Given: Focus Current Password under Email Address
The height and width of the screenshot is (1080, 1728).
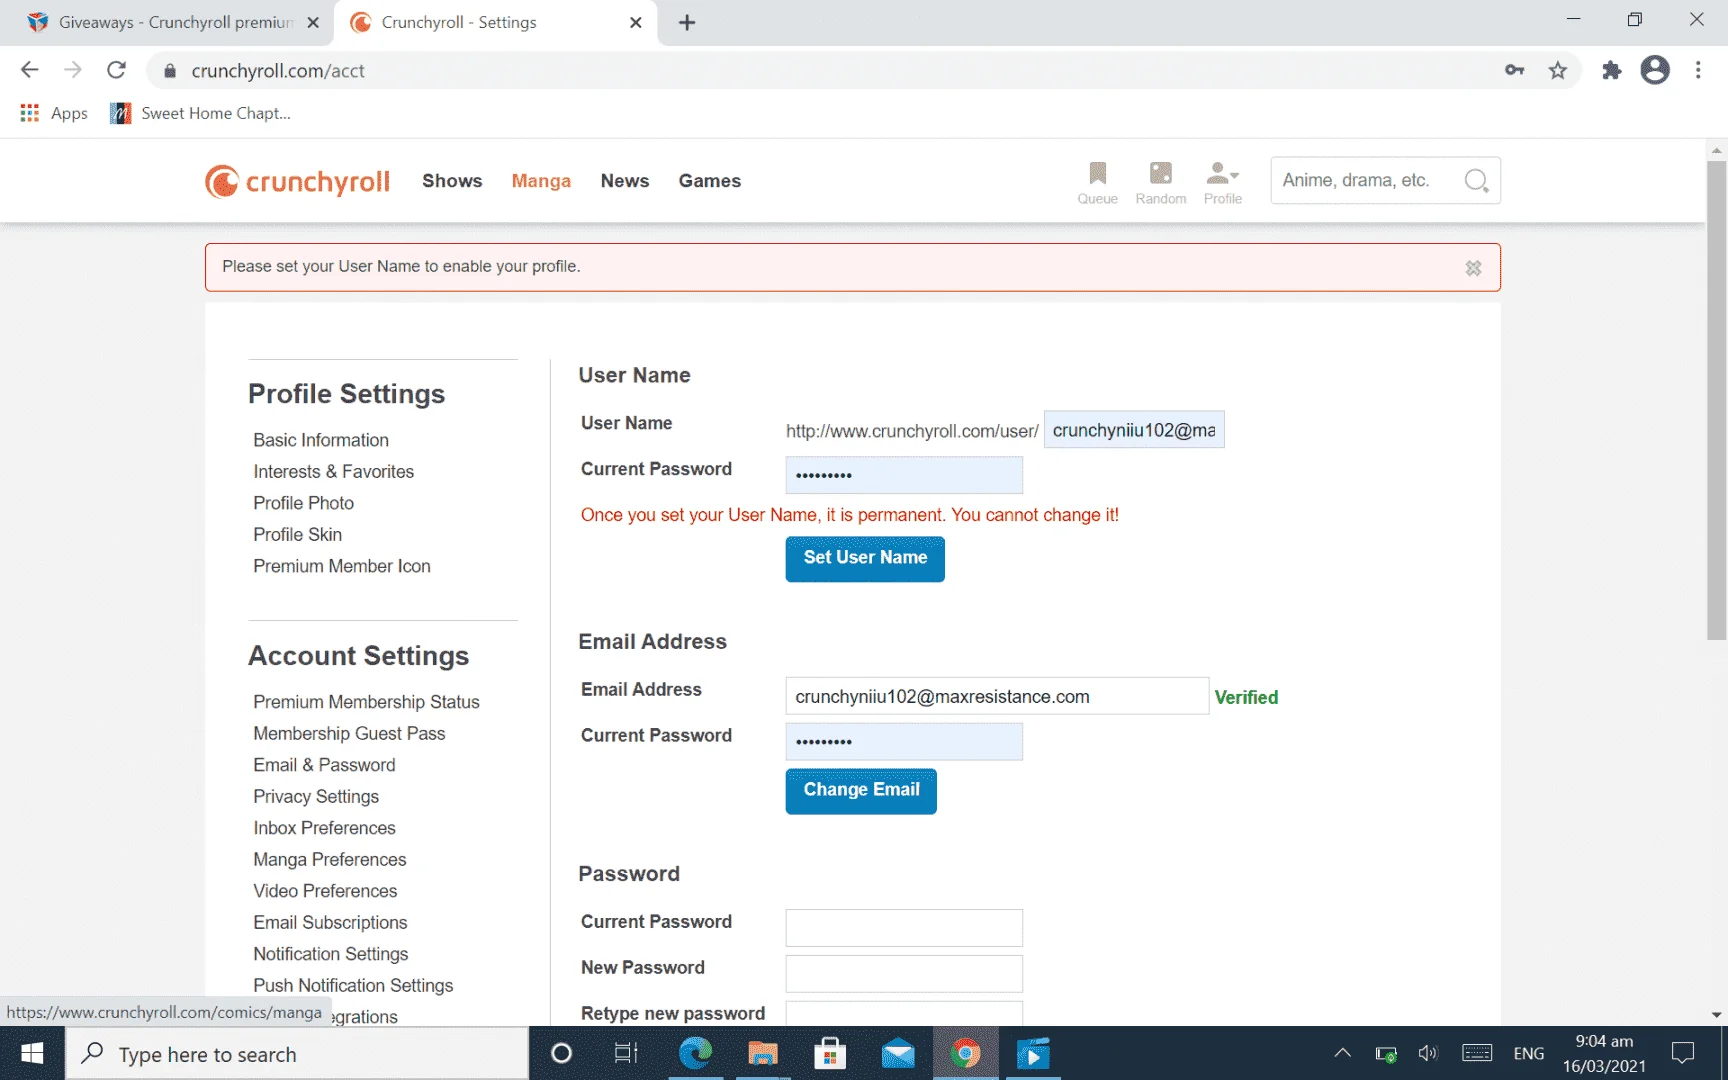Looking at the screenshot, I should pyautogui.click(x=904, y=741).
